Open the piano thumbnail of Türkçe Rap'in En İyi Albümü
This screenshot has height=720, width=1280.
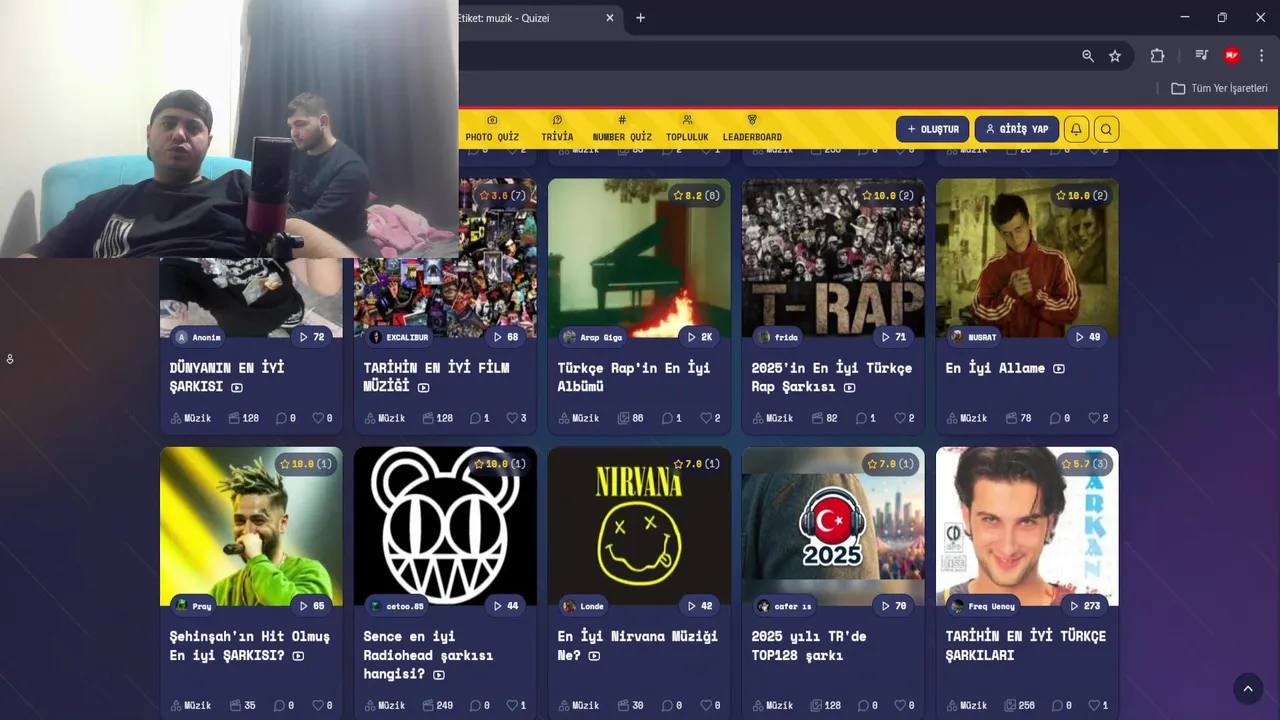pyautogui.click(x=639, y=258)
